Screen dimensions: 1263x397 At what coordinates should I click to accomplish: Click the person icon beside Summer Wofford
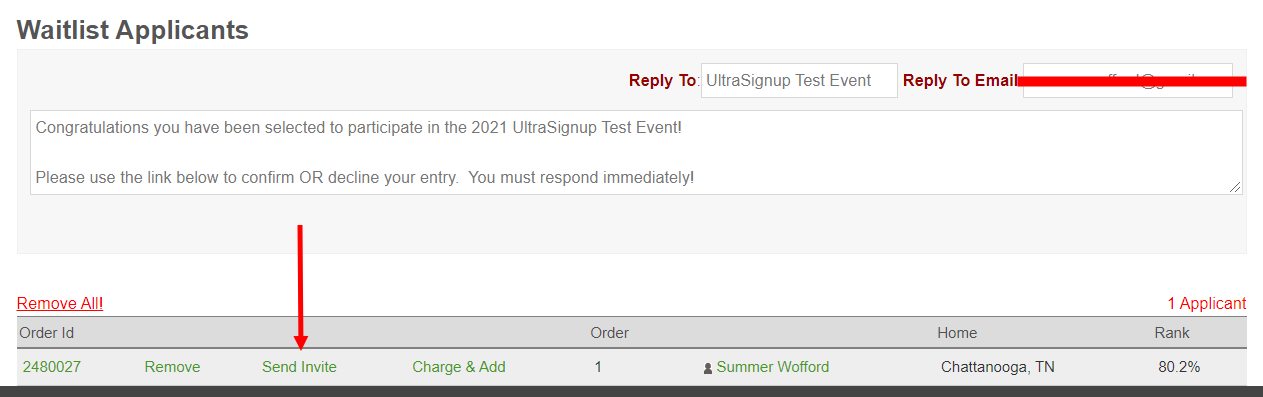pyautogui.click(x=708, y=368)
